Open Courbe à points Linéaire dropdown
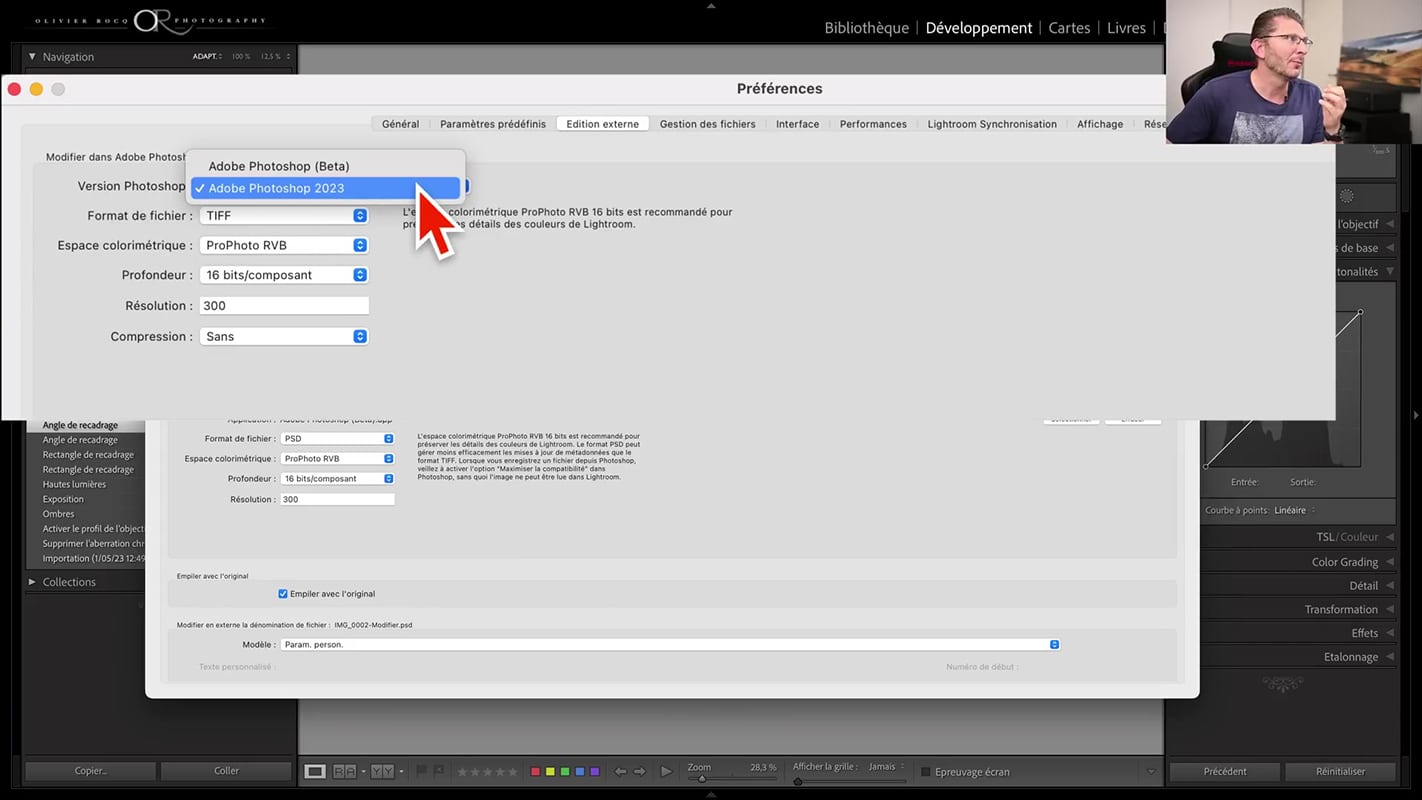The width and height of the screenshot is (1422, 800). [1295, 511]
